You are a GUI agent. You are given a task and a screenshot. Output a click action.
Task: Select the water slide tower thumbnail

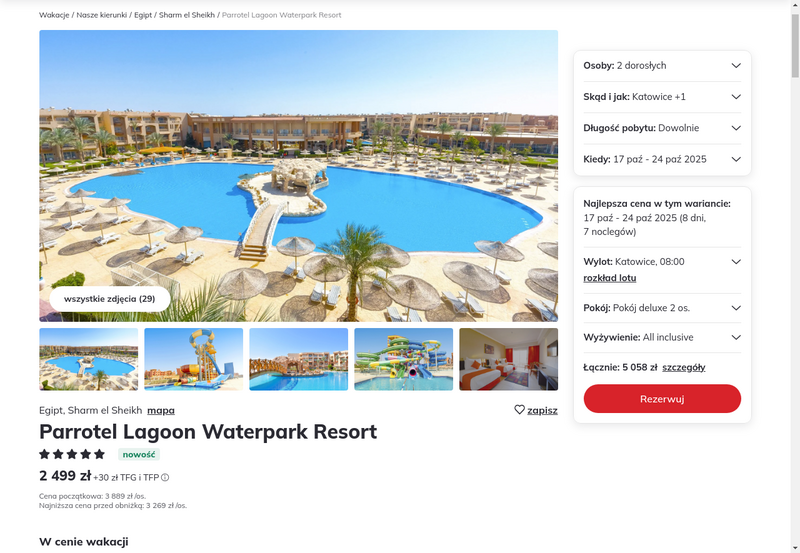(x=194, y=359)
